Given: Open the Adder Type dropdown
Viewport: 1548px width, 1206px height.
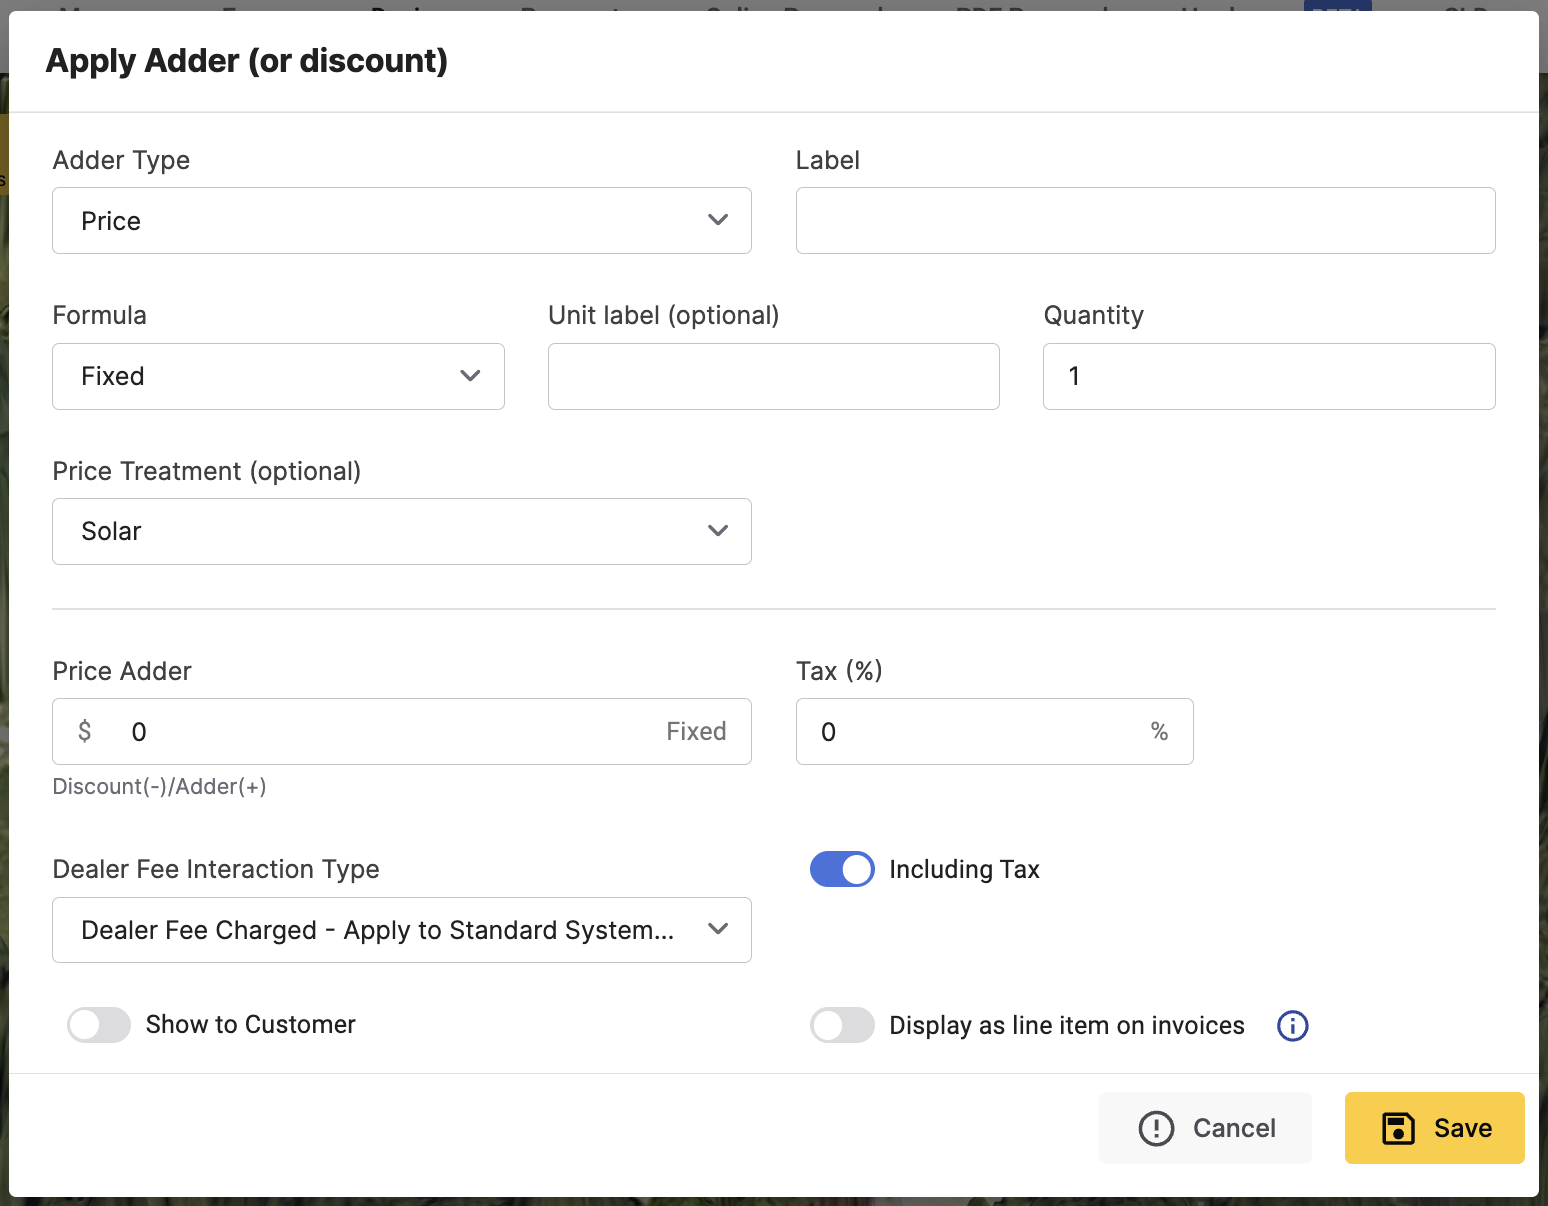Looking at the screenshot, I should tap(402, 221).
